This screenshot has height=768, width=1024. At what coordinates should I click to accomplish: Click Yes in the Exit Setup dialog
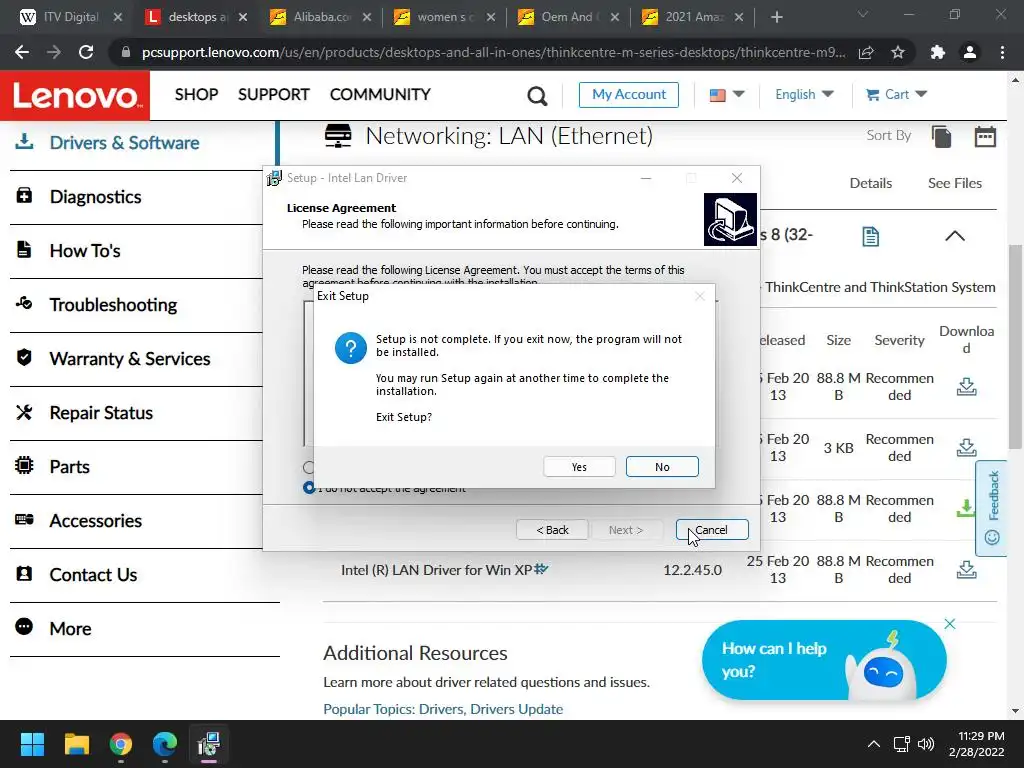579,467
